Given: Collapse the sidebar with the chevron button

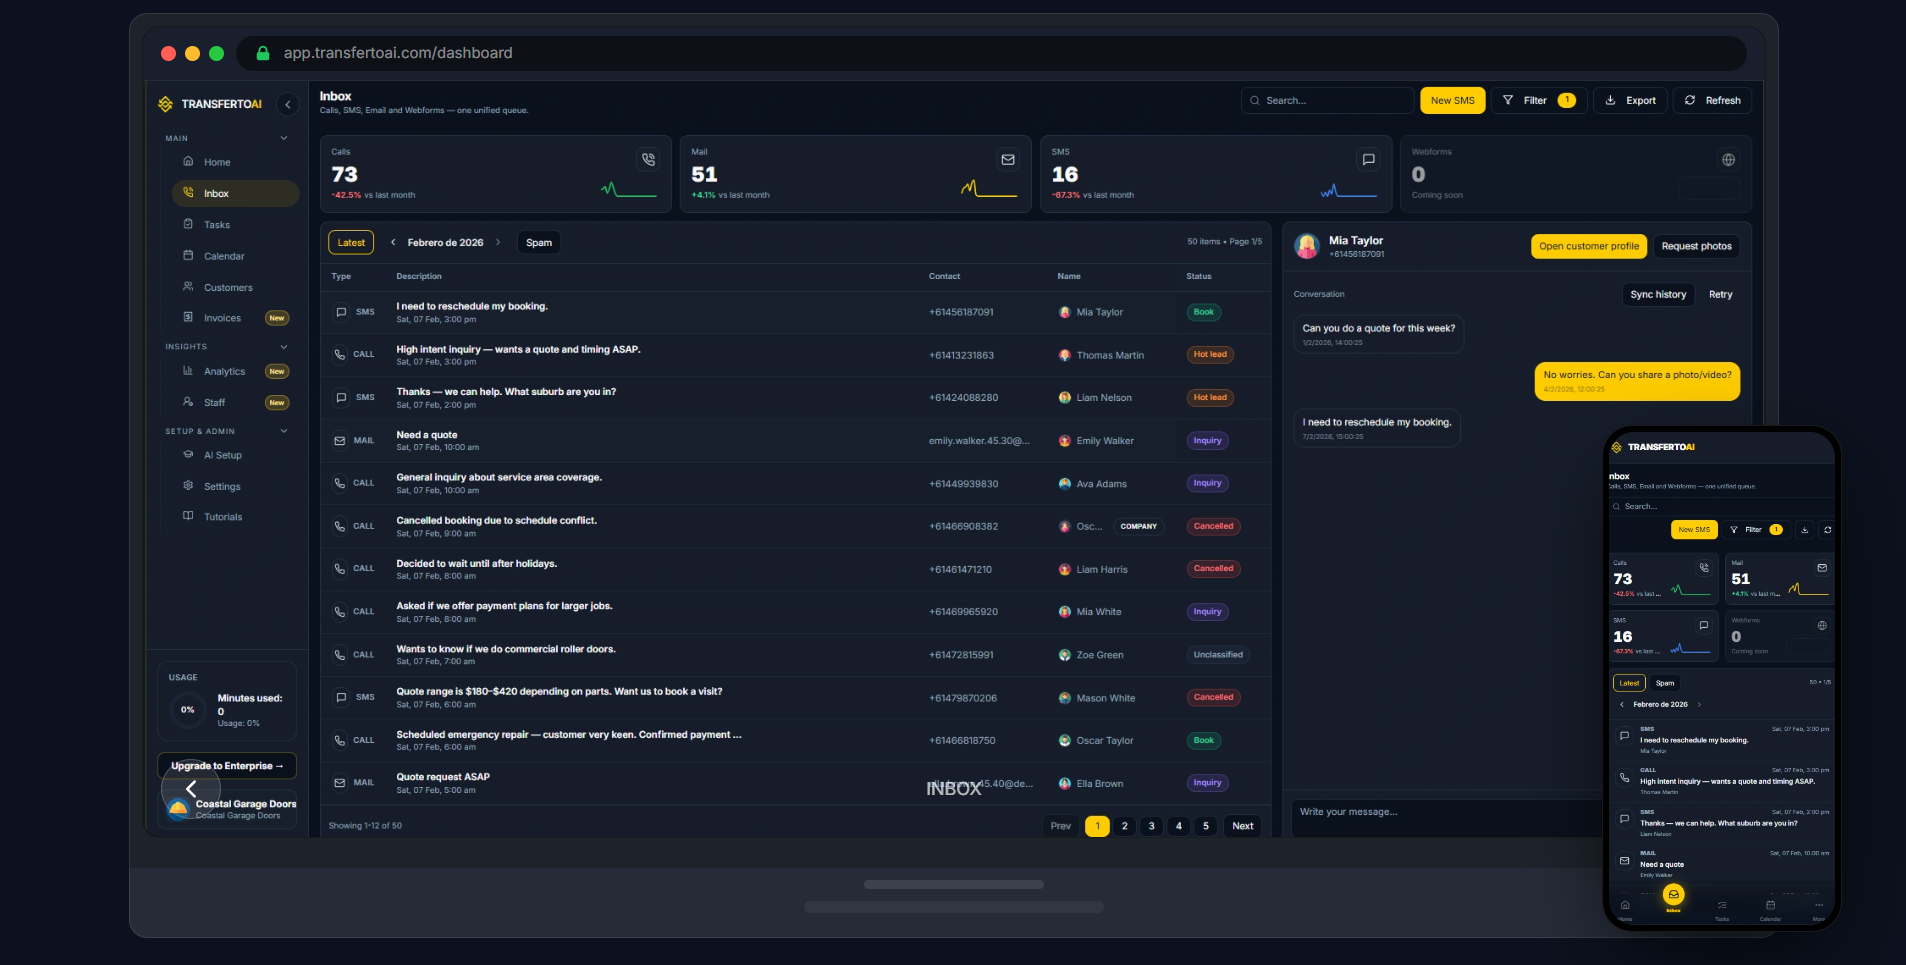Looking at the screenshot, I should (289, 104).
